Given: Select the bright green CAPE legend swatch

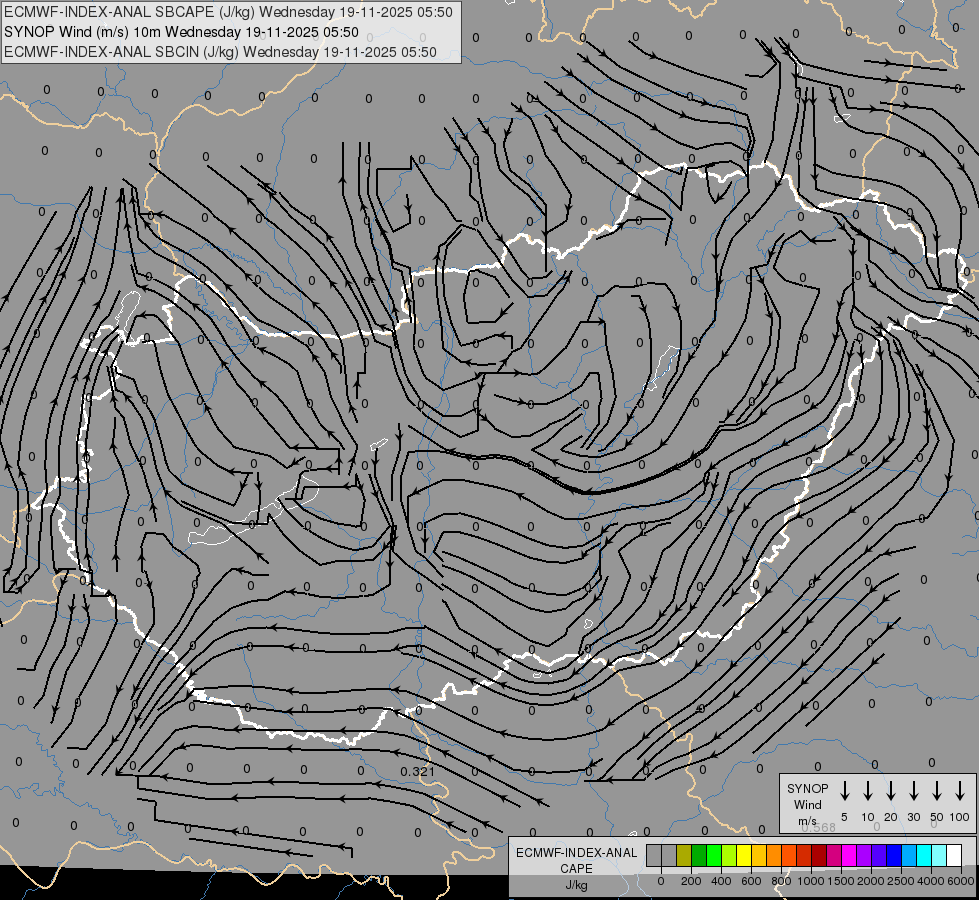Looking at the screenshot, I should [x=714, y=855].
